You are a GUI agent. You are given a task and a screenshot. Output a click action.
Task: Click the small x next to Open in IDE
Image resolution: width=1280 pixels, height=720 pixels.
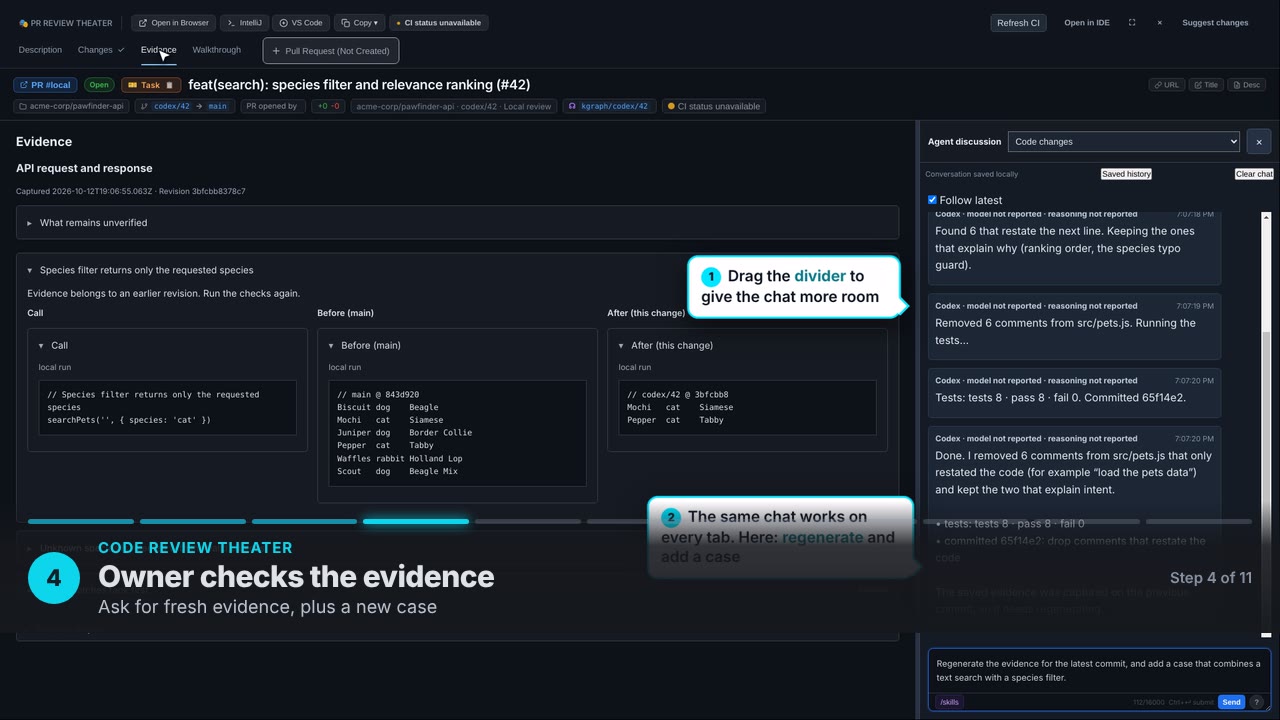click(1160, 22)
